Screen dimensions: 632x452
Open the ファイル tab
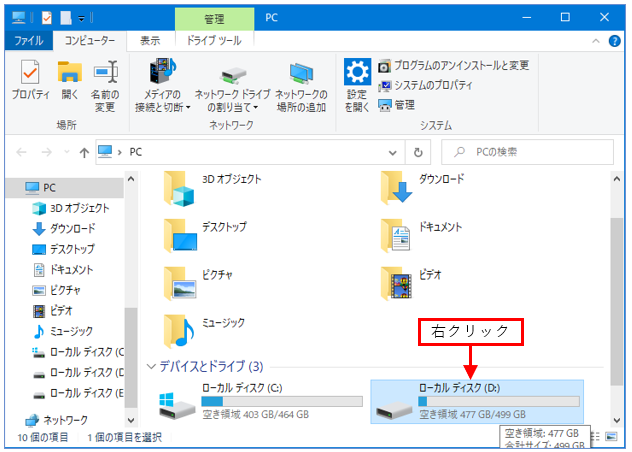coord(29,41)
